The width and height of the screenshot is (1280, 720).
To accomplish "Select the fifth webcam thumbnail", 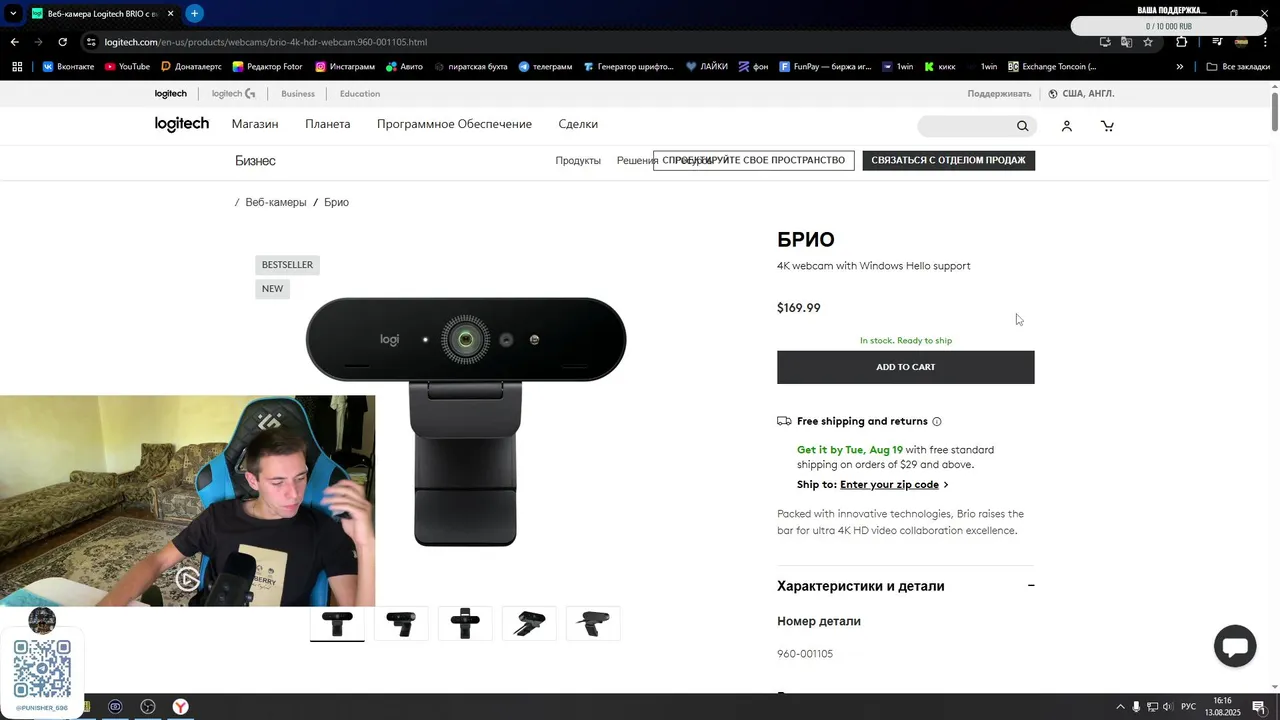I will point(593,624).
